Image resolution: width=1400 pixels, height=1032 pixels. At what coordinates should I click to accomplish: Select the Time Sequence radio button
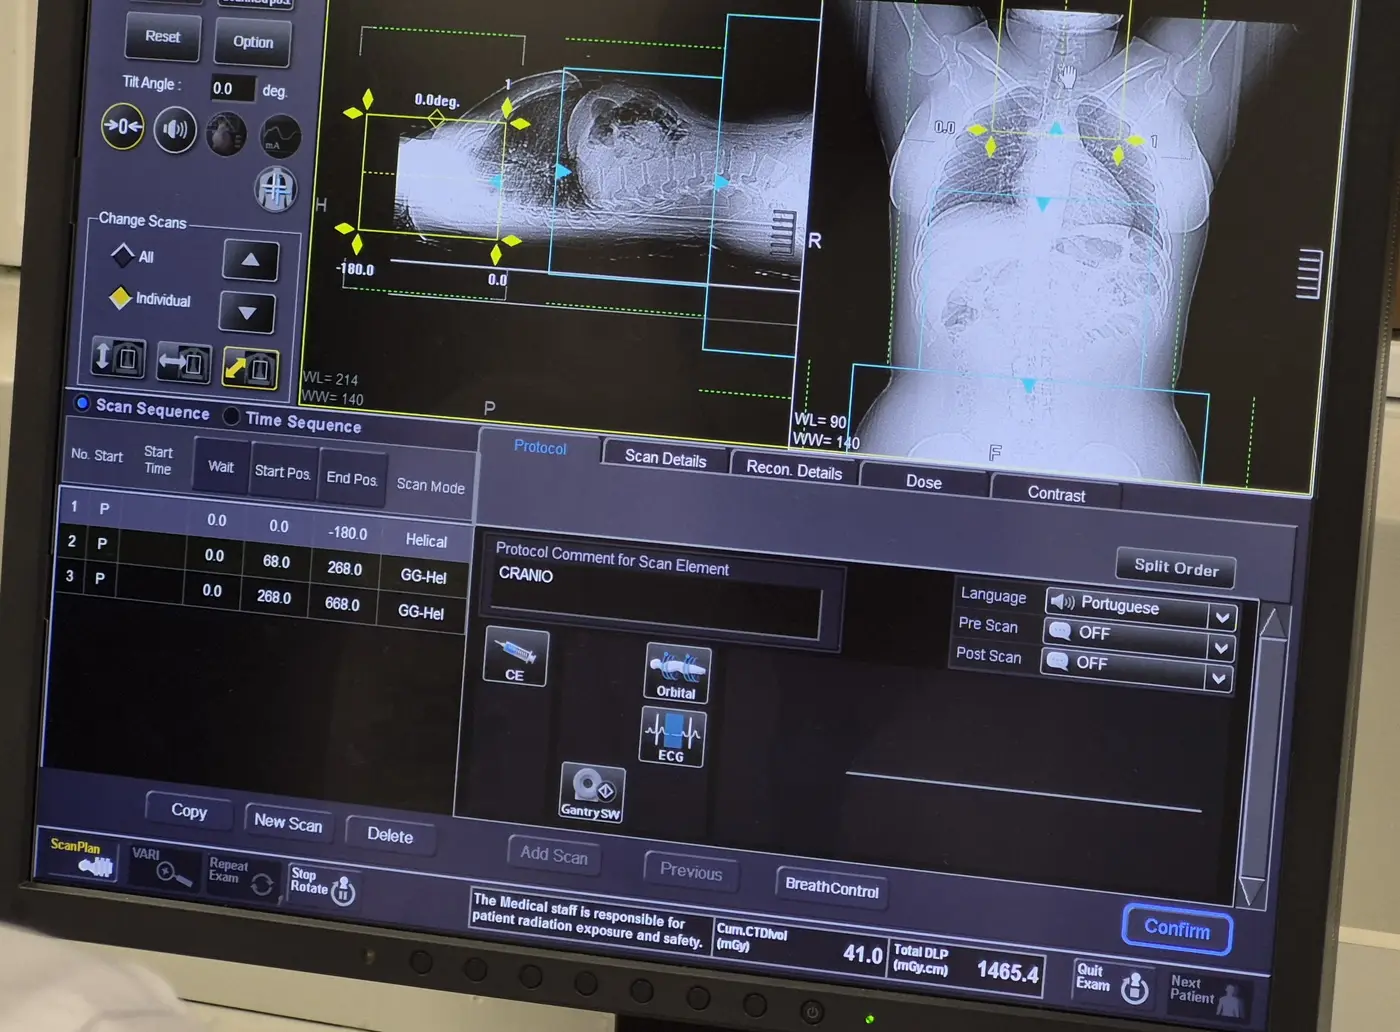point(232,416)
